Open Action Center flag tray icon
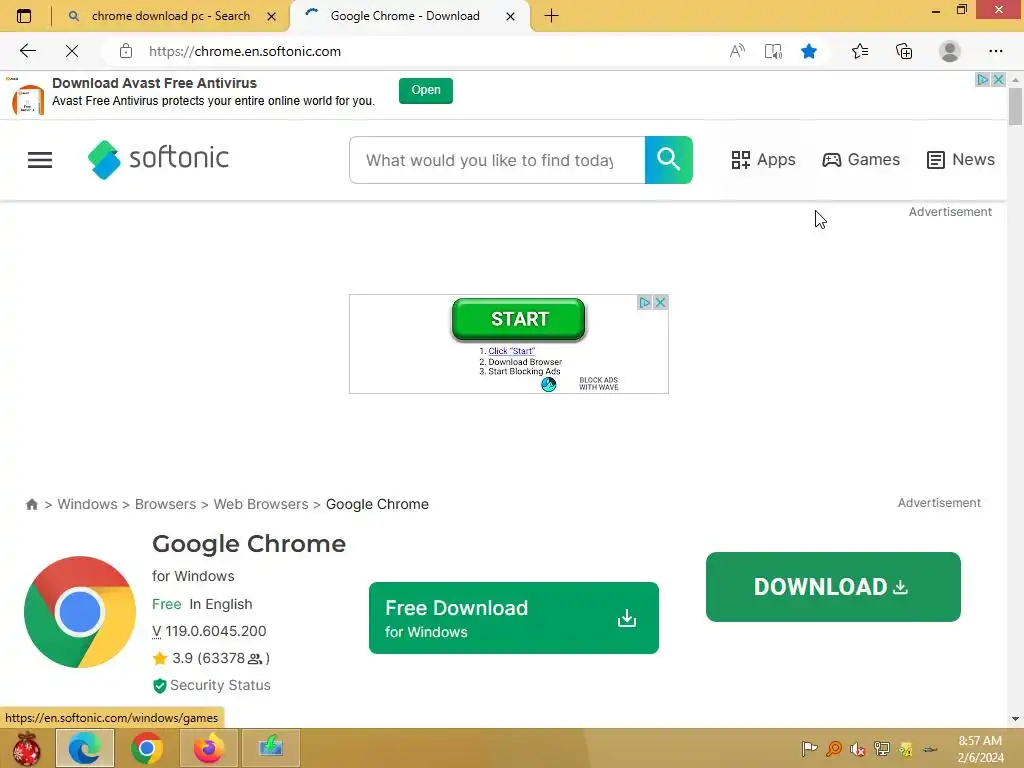The image size is (1024, 768). [810, 748]
